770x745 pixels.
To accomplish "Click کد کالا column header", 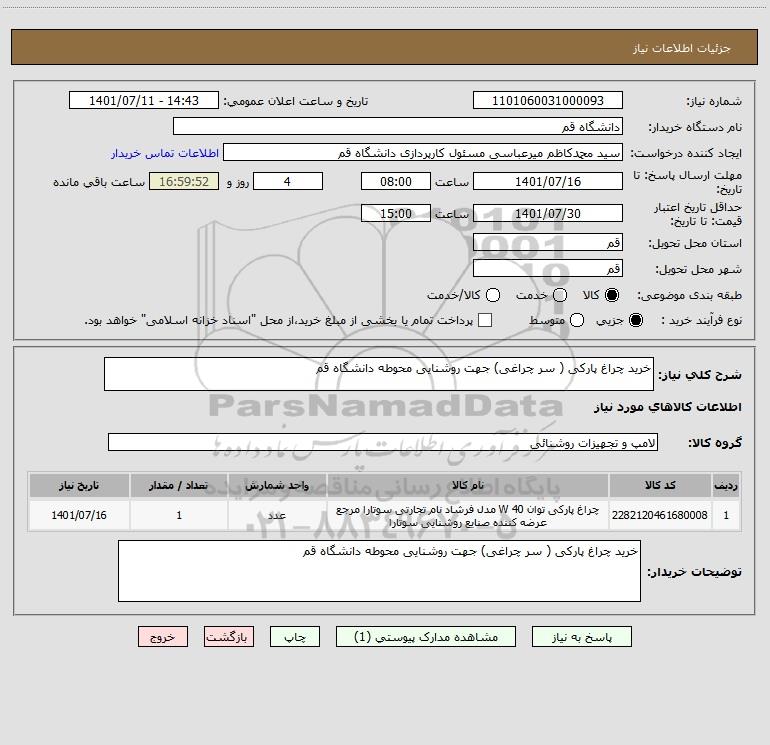I will pyautogui.click(x=660, y=486).
